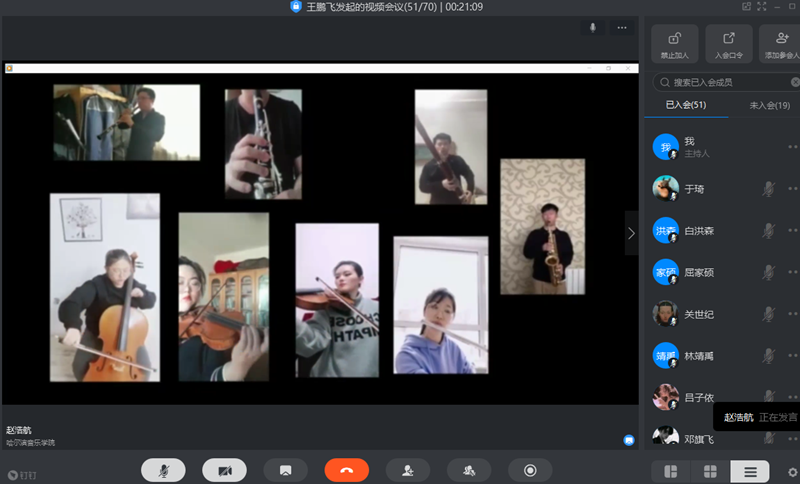
Task: Open the three-dot menu above the video
Action: pyautogui.click(x=622, y=28)
